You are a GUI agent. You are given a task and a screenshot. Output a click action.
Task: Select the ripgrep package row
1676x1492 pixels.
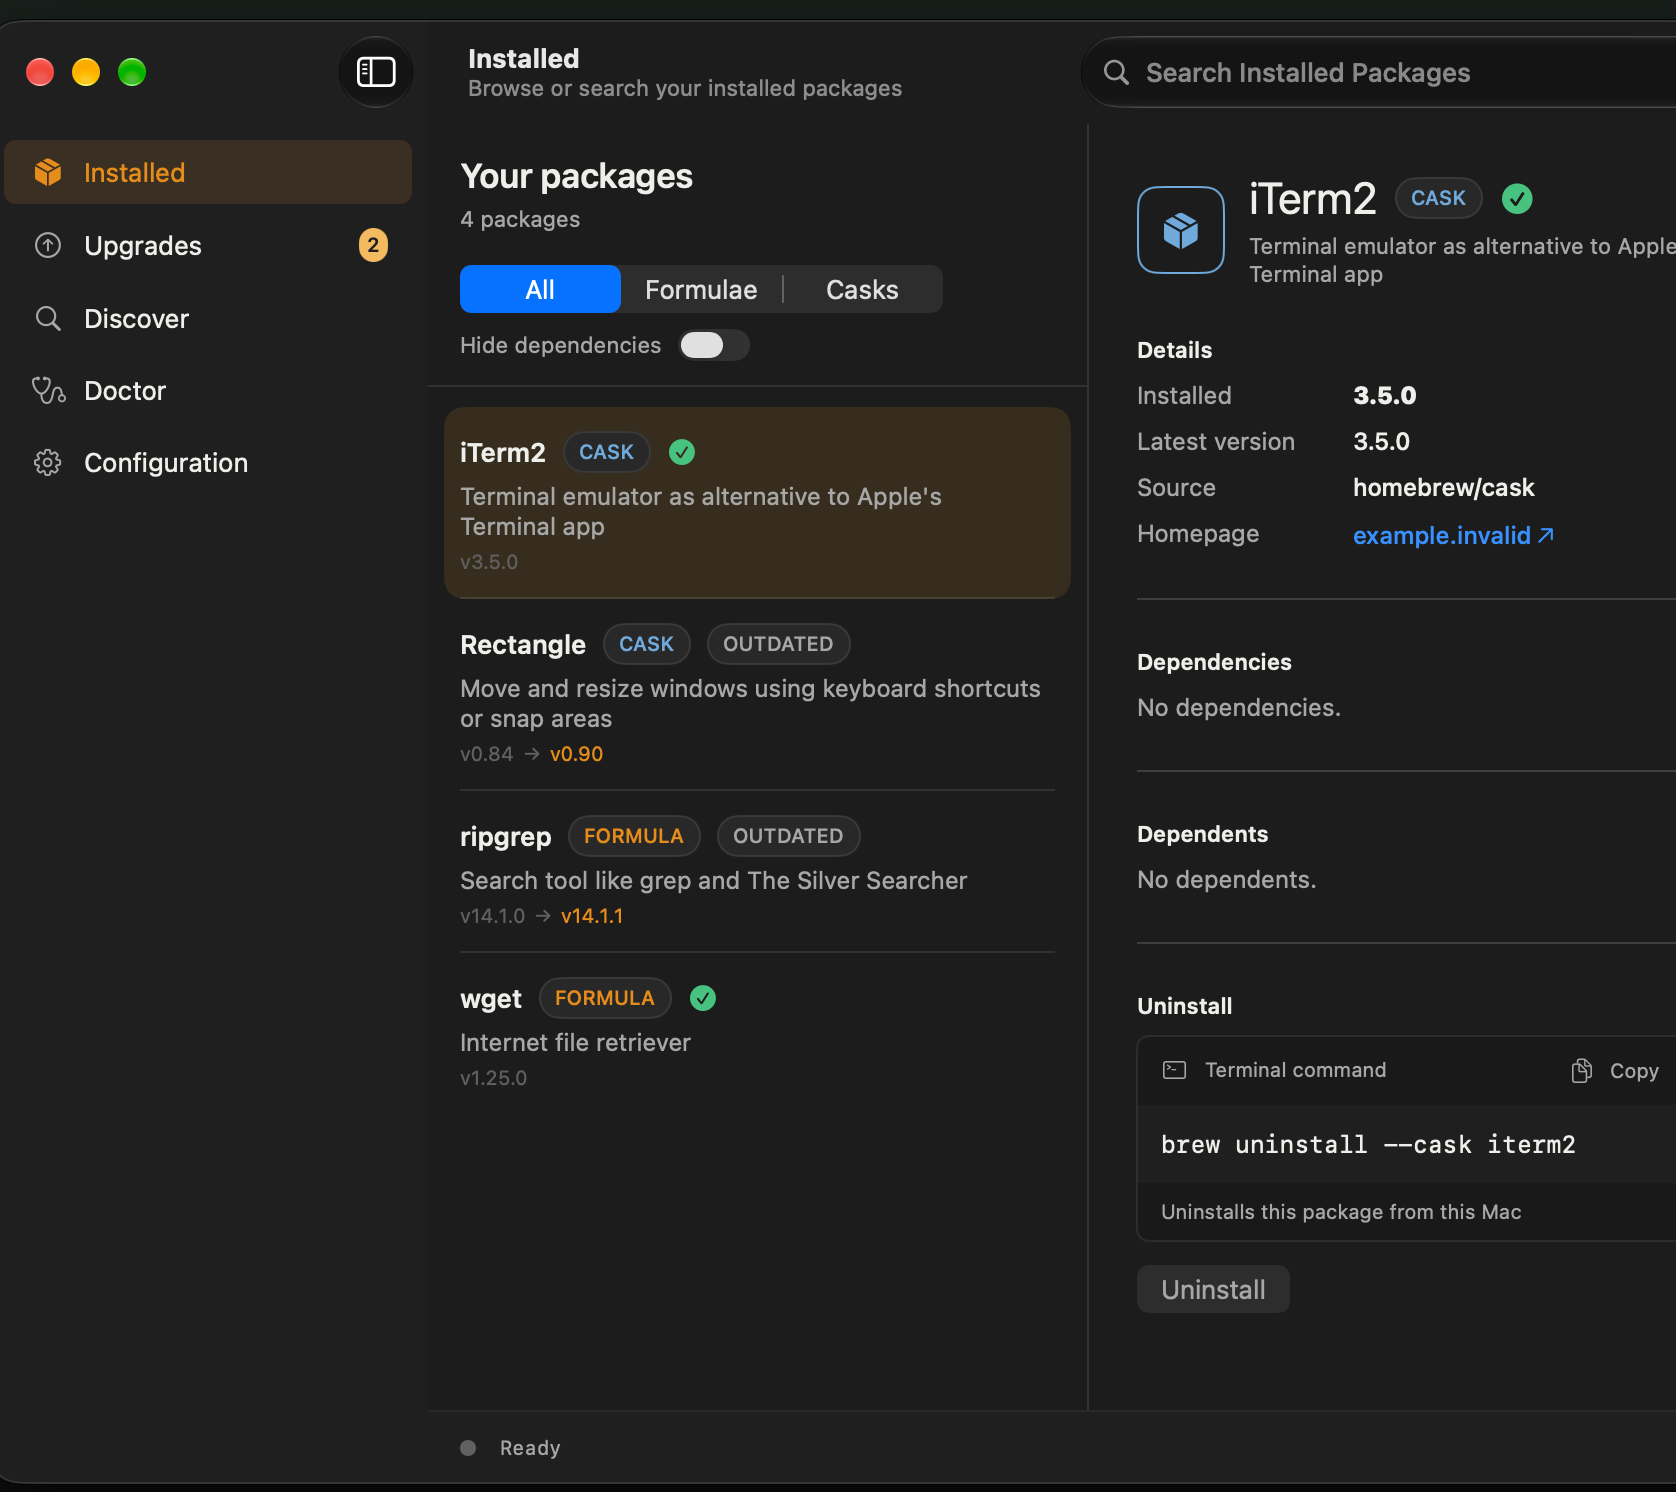pyautogui.click(x=757, y=872)
